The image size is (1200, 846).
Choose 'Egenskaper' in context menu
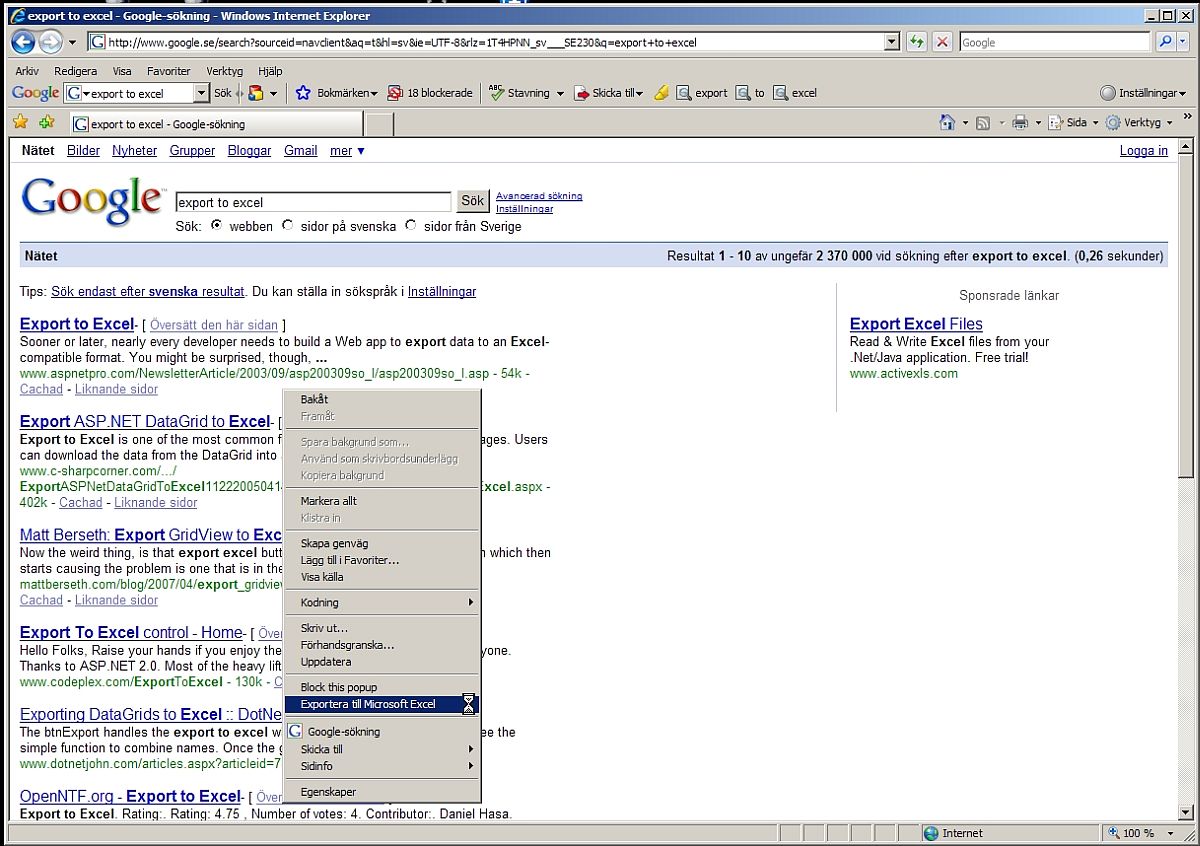click(x=381, y=792)
